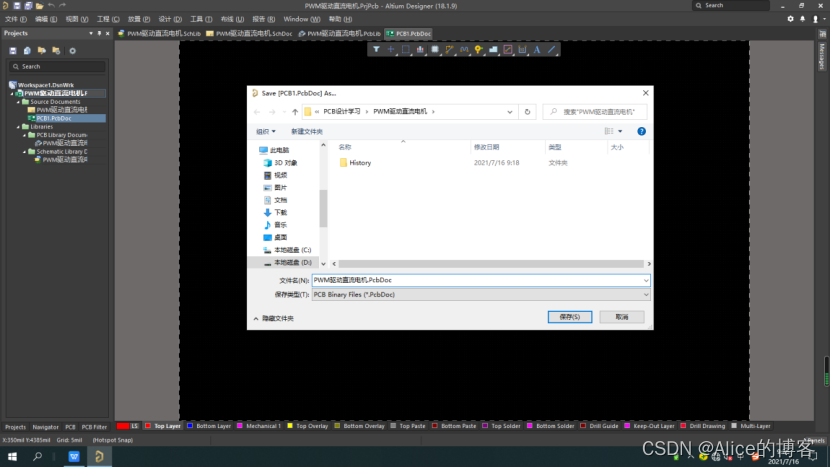Pick the Place Dimension tool
831x468 pixels.
[x=522, y=49]
